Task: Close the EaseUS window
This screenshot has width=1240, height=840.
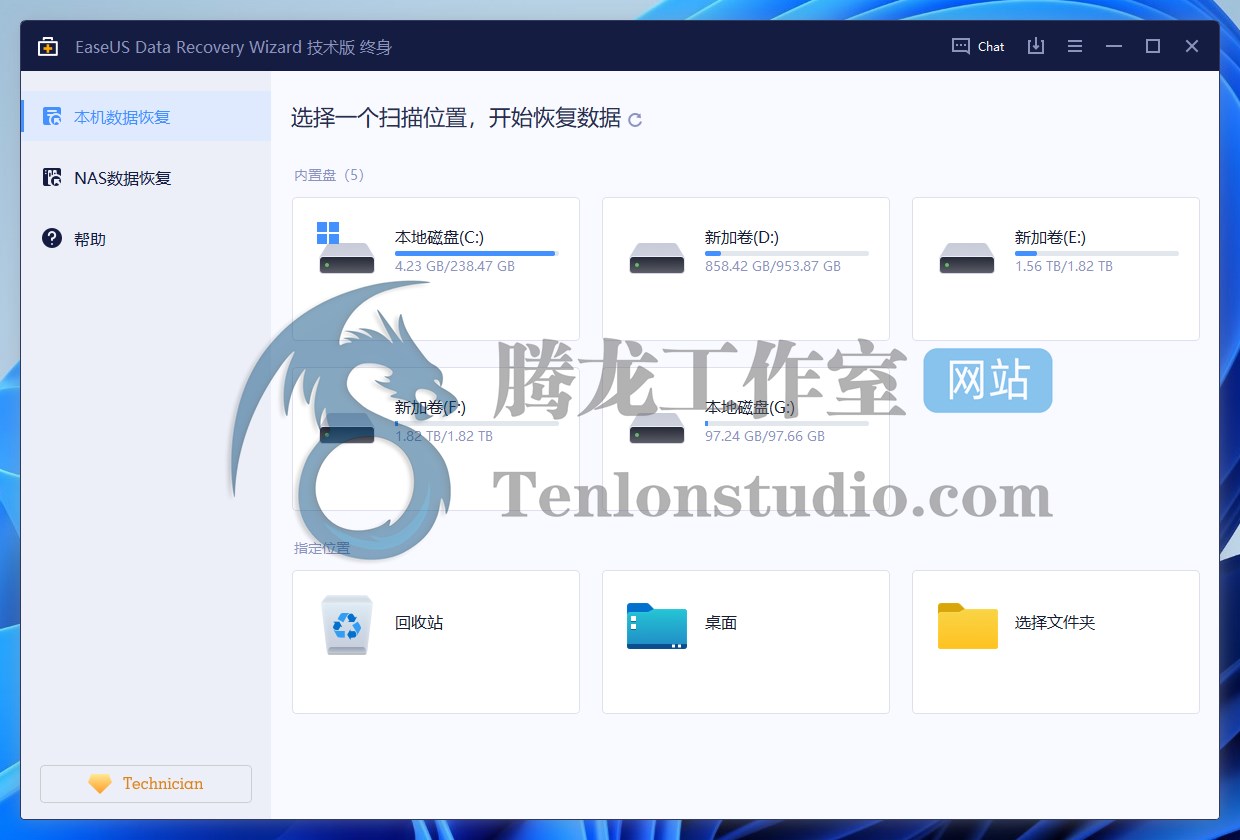Action: tap(1192, 46)
